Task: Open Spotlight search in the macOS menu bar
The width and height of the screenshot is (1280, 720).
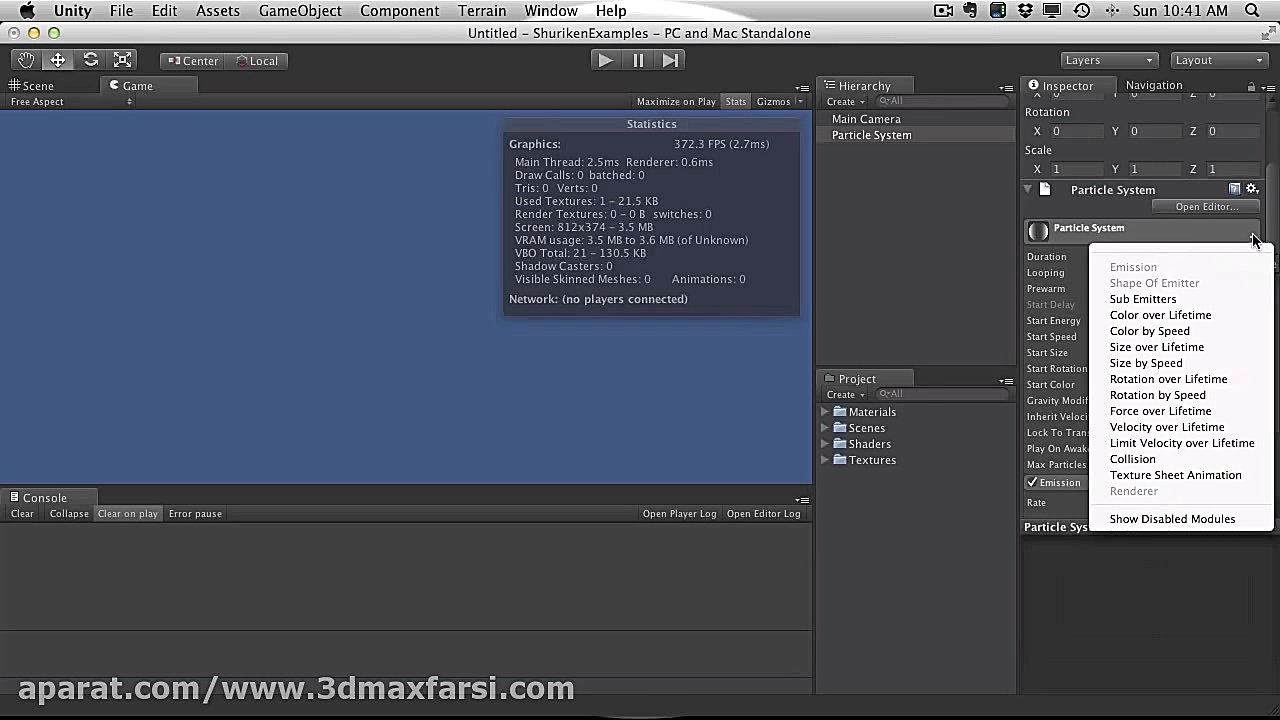Action: (x=1252, y=11)
